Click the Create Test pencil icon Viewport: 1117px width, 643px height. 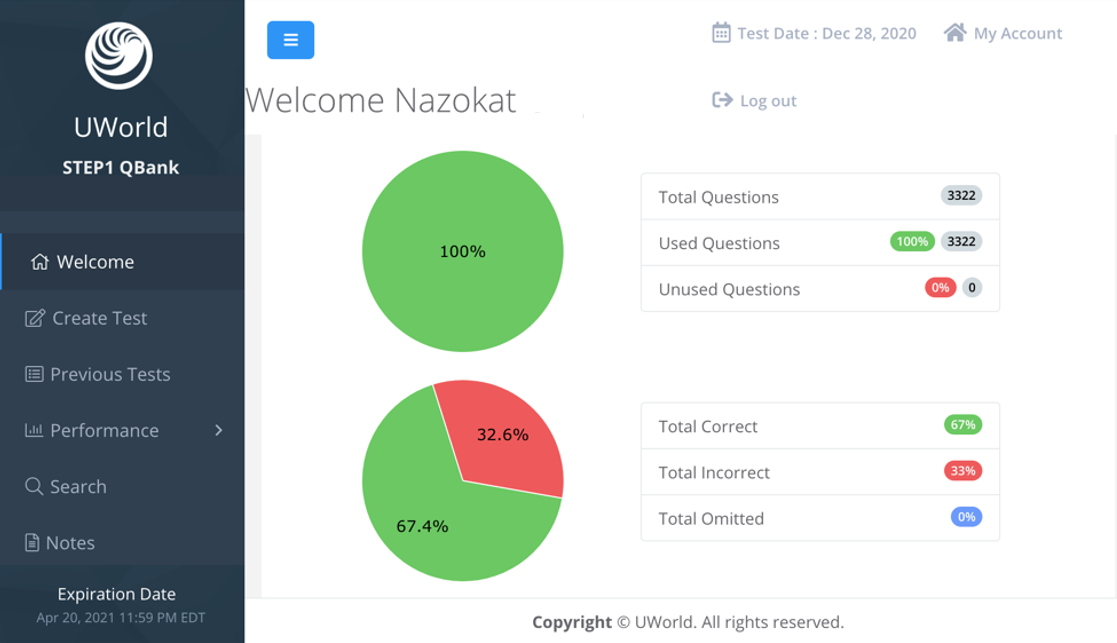(35, 318)
